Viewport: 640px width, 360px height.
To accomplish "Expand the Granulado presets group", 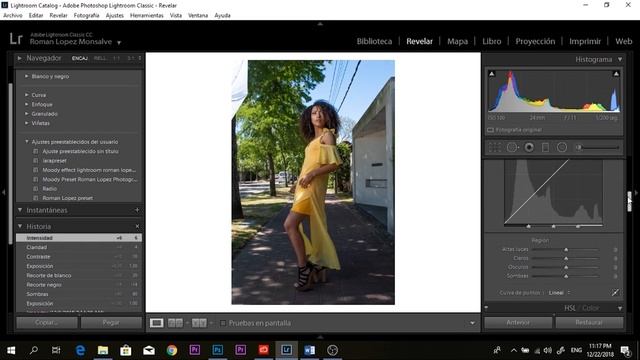I will (27, 113).
